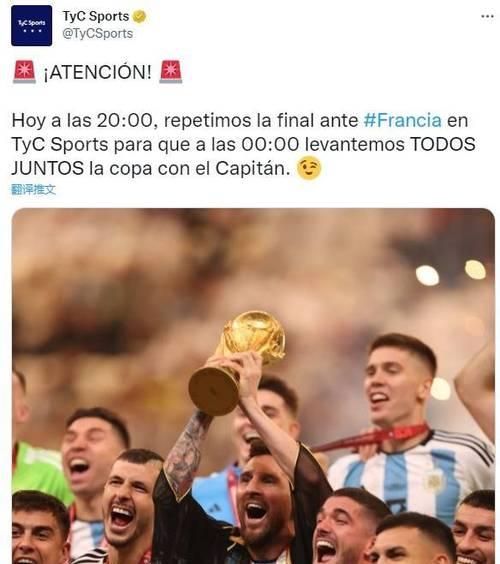Viewport: 500px width, 564px height.
Task: Click the winking face emoji
Action: tap(309, 168)
